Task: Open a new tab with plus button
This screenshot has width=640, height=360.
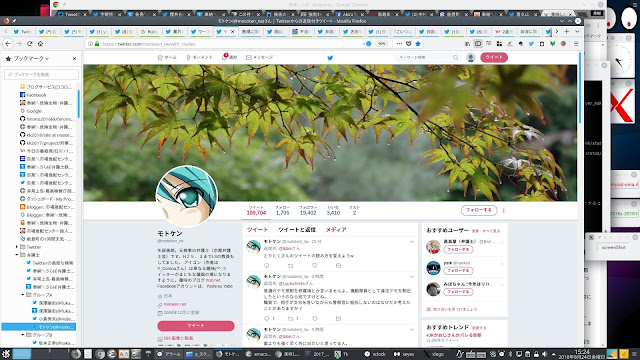Action: tap(567, 31)
